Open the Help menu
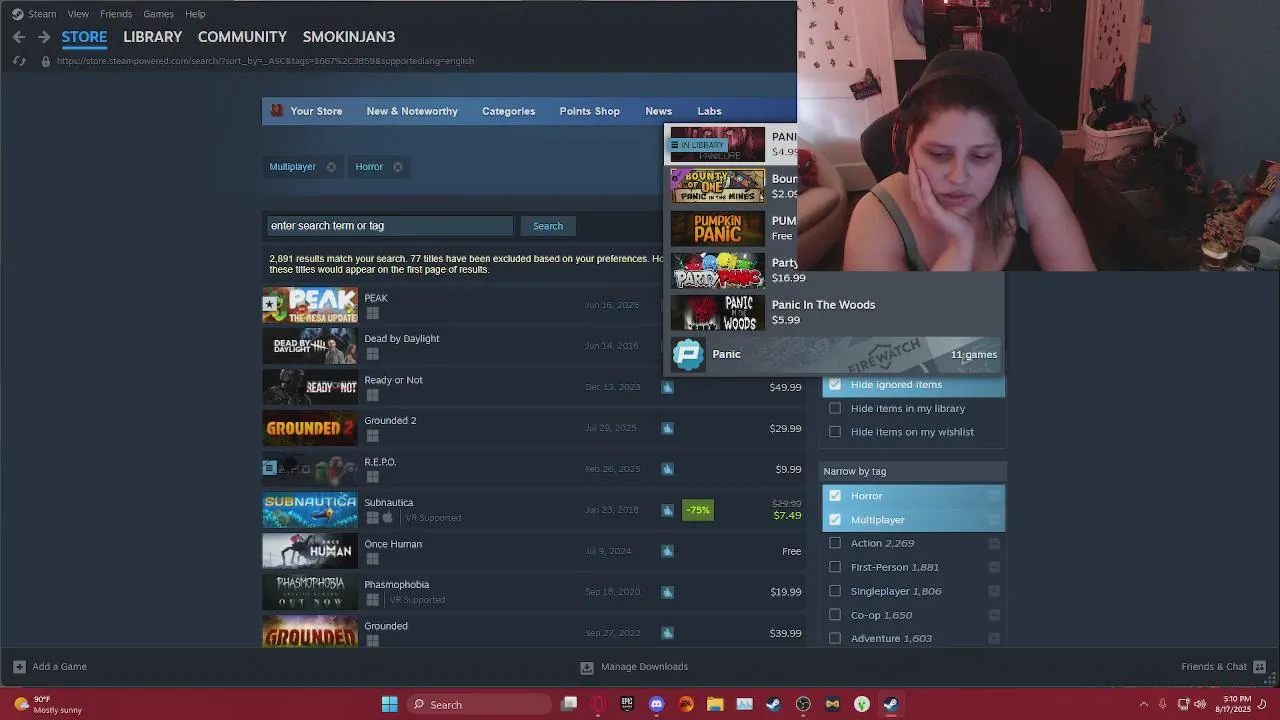 (x=195, y=14)
